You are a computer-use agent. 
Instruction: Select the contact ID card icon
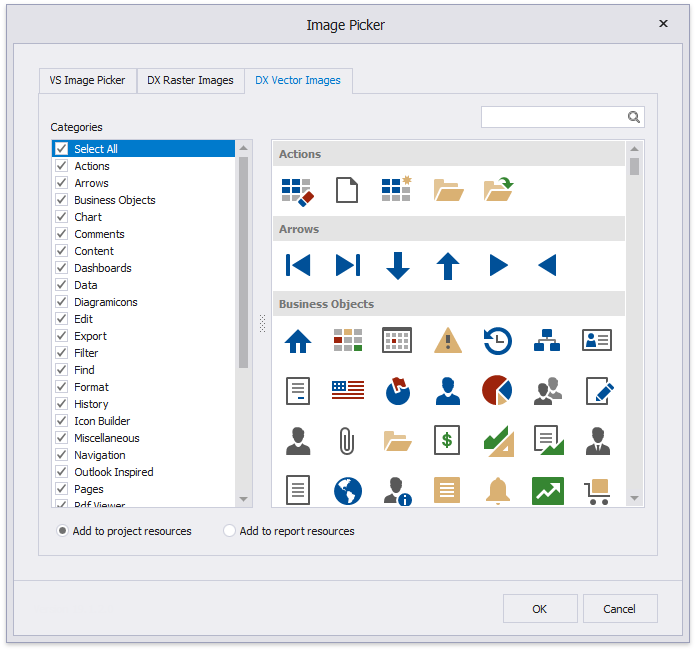coord(597,340)
